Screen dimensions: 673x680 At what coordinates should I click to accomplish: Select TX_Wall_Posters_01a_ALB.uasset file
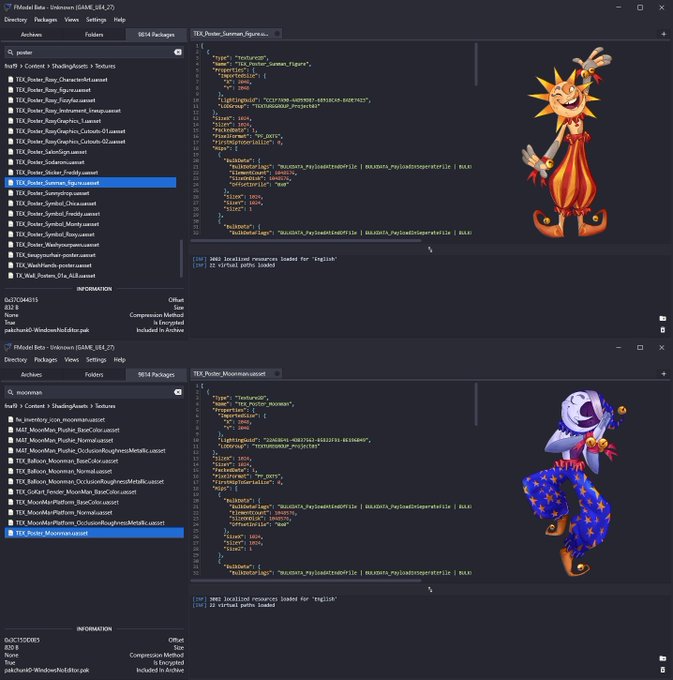[90, 275]
